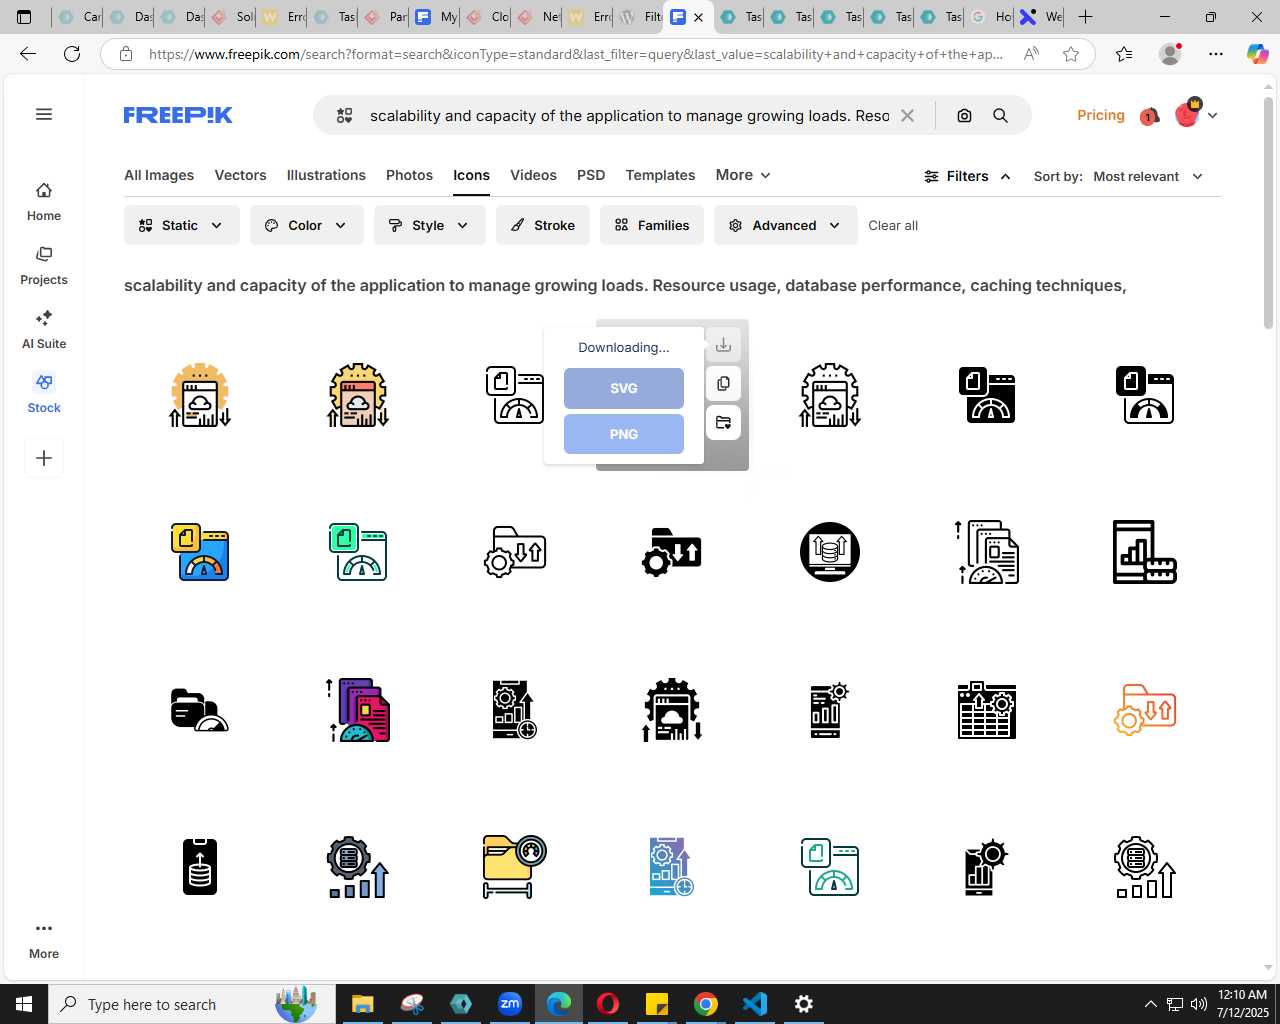
Task: Open the Style filter dropdown
Action: tap(430, 225)
